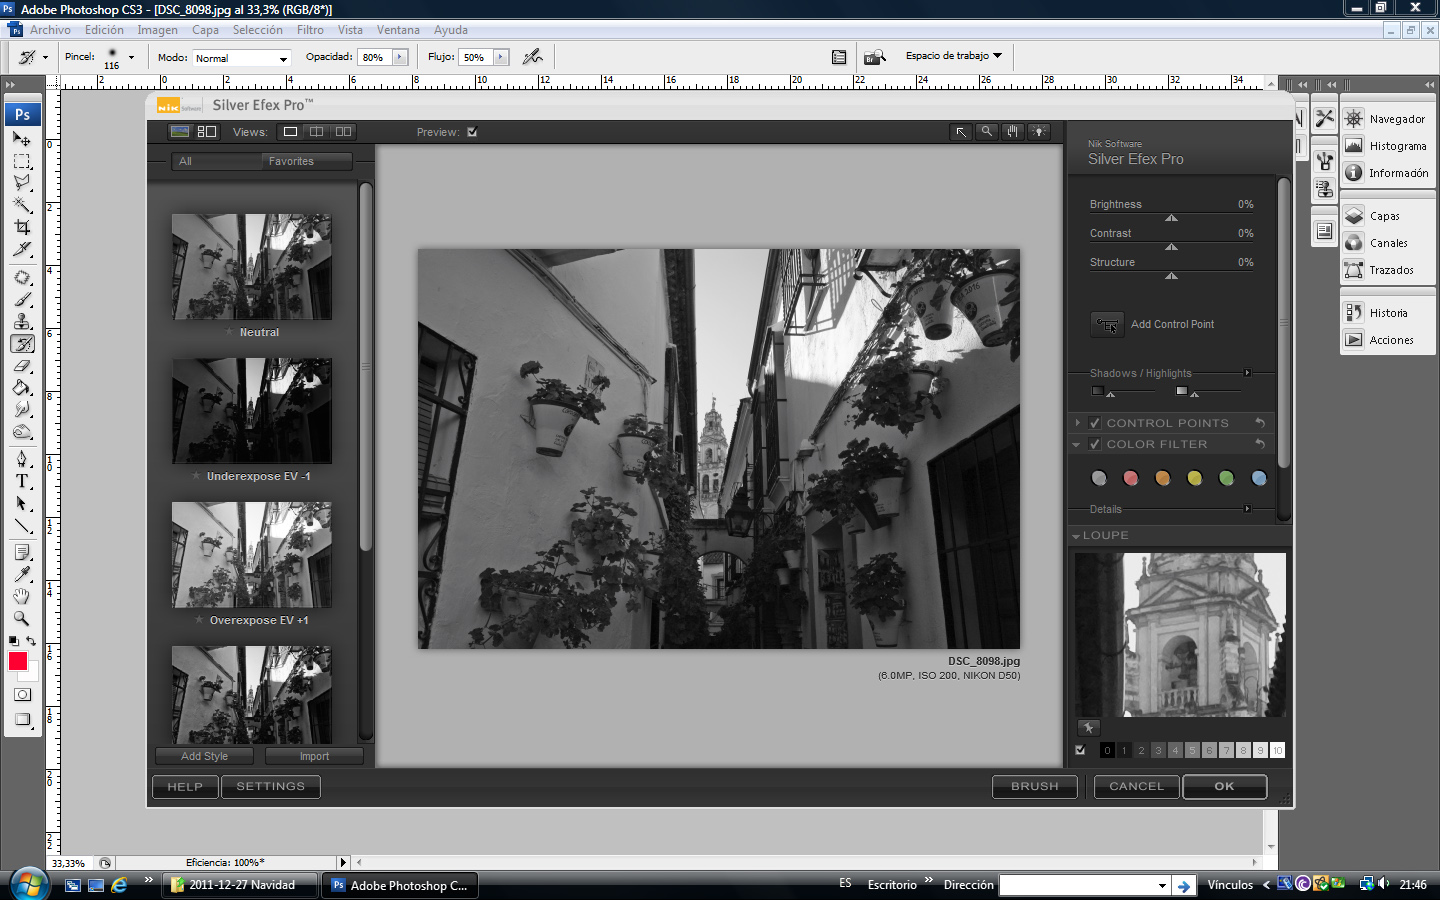The image size is (1440, 900).
Task: Switch to split preview view
Action: tap(317, 132)
